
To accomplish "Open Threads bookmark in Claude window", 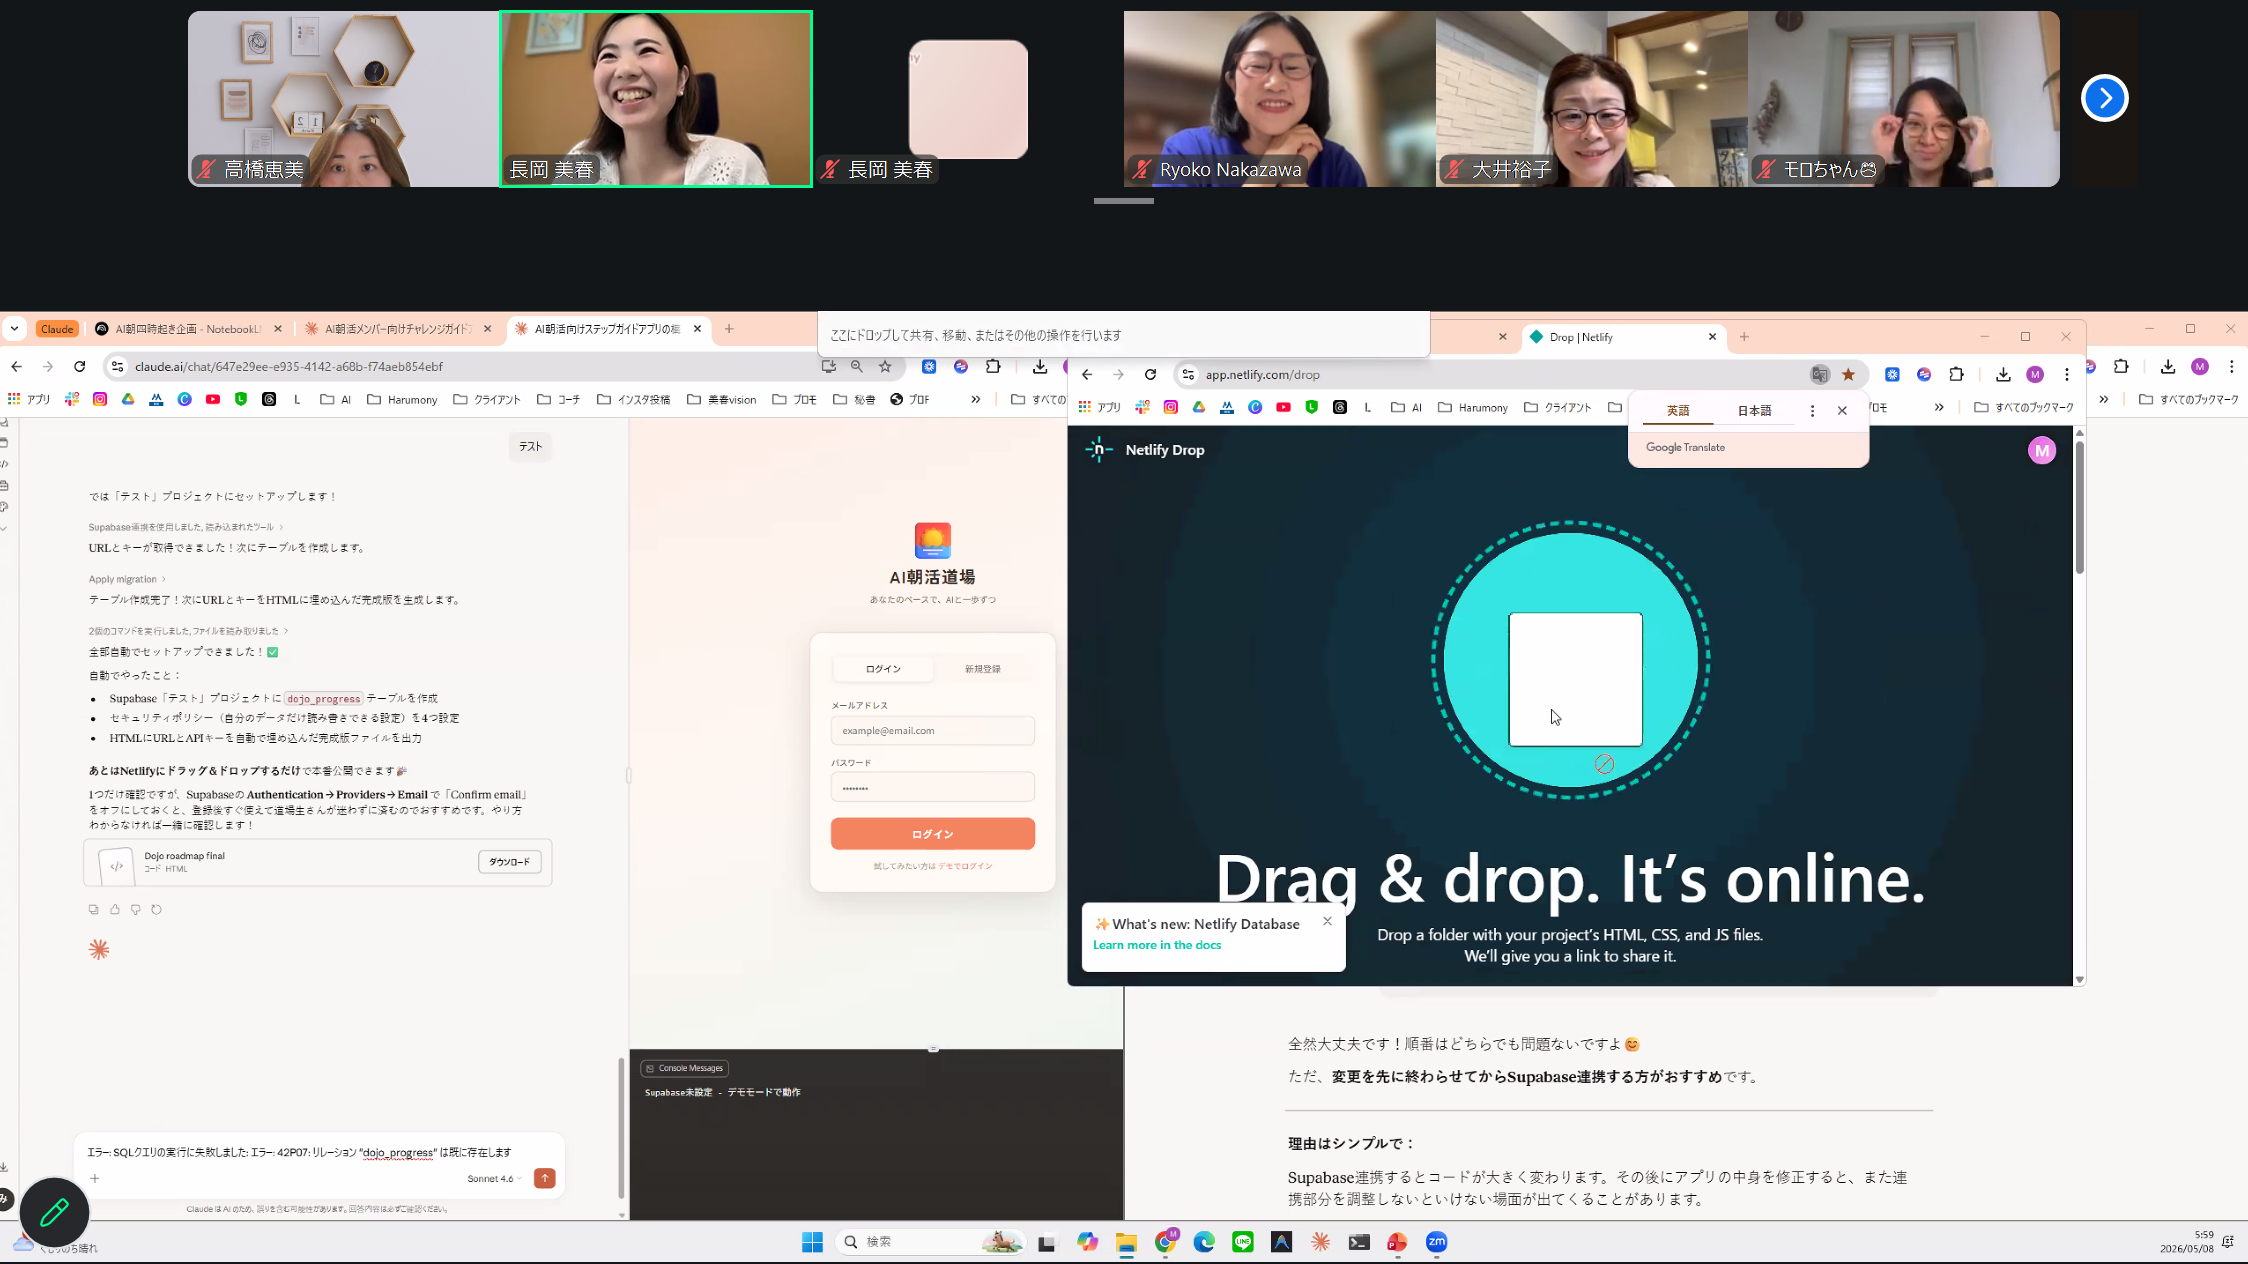I will coord(269,399).
